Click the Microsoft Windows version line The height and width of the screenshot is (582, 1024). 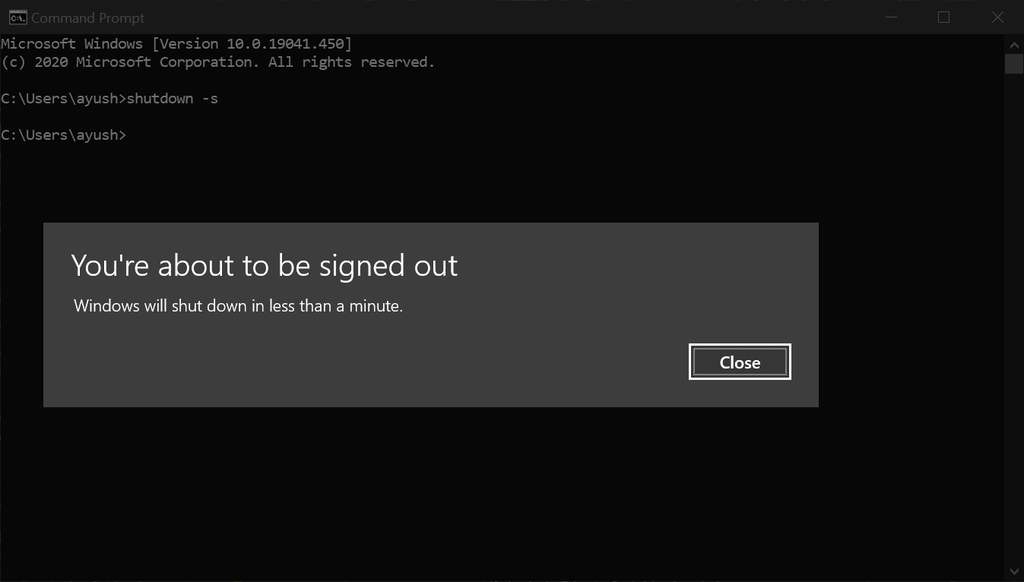click(x=176, y=44)
